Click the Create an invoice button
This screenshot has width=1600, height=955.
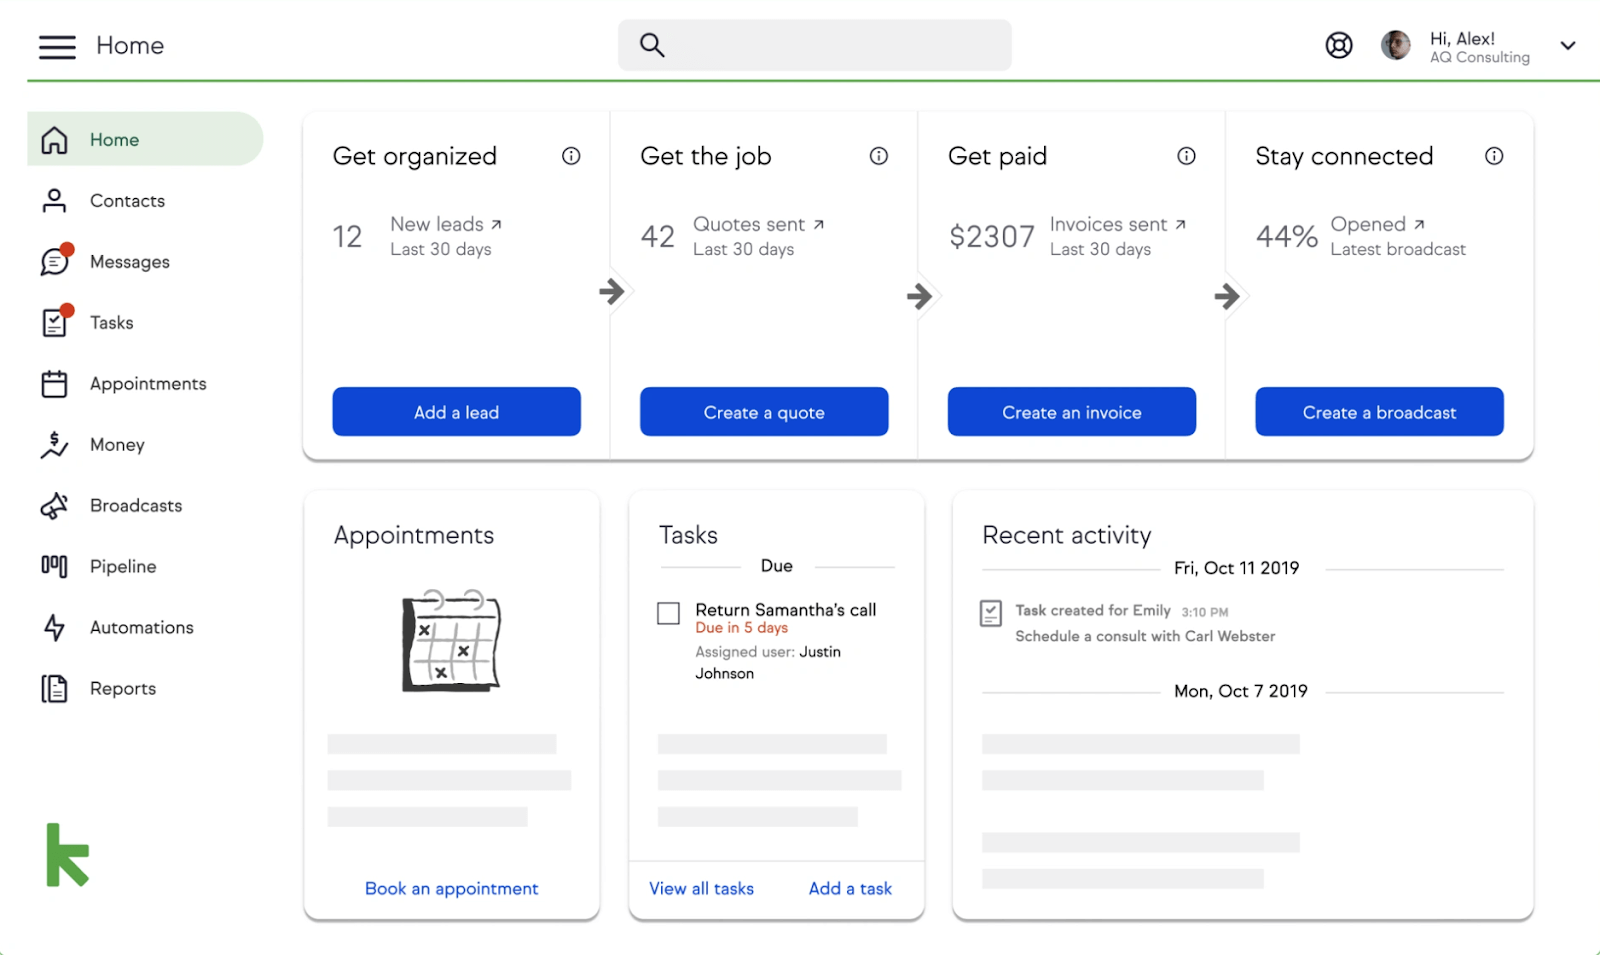tap(1072, 412)
